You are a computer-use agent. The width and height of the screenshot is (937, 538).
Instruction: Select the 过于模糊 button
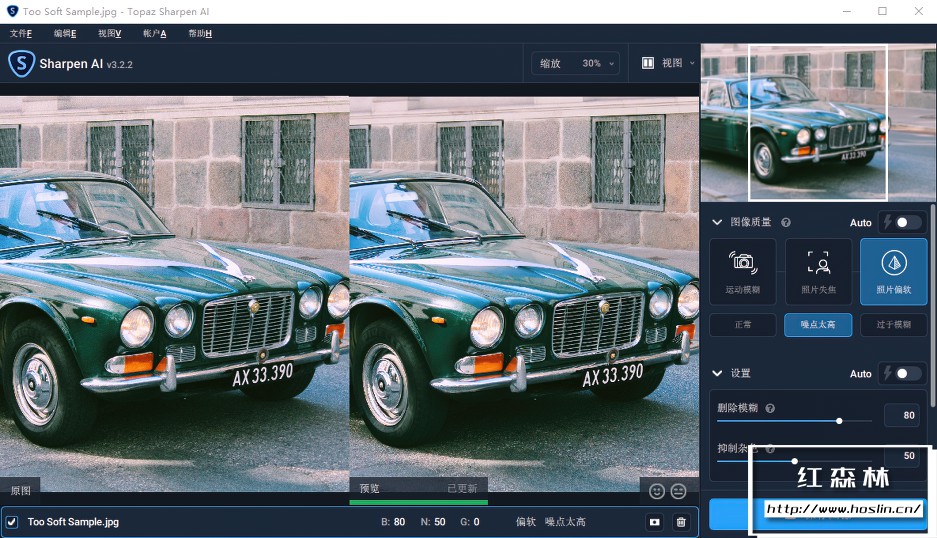pos(893,325)
